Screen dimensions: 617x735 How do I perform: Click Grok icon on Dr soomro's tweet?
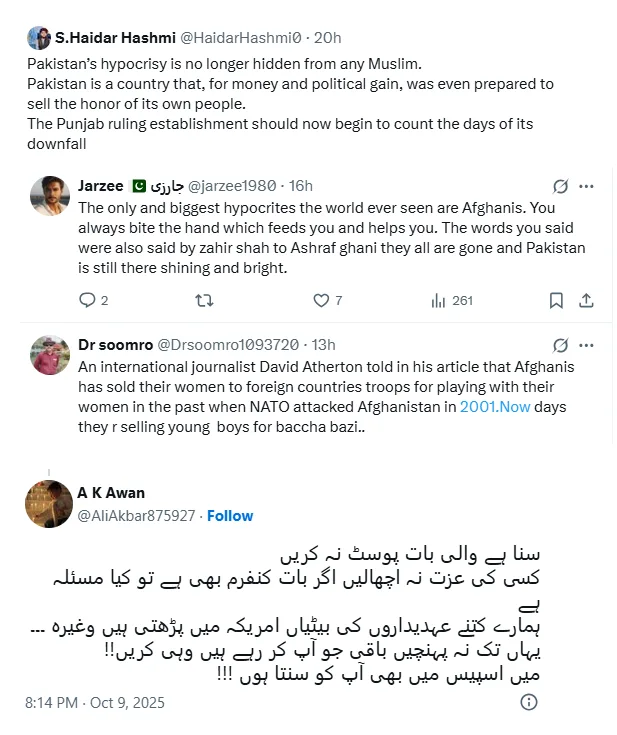560,345
